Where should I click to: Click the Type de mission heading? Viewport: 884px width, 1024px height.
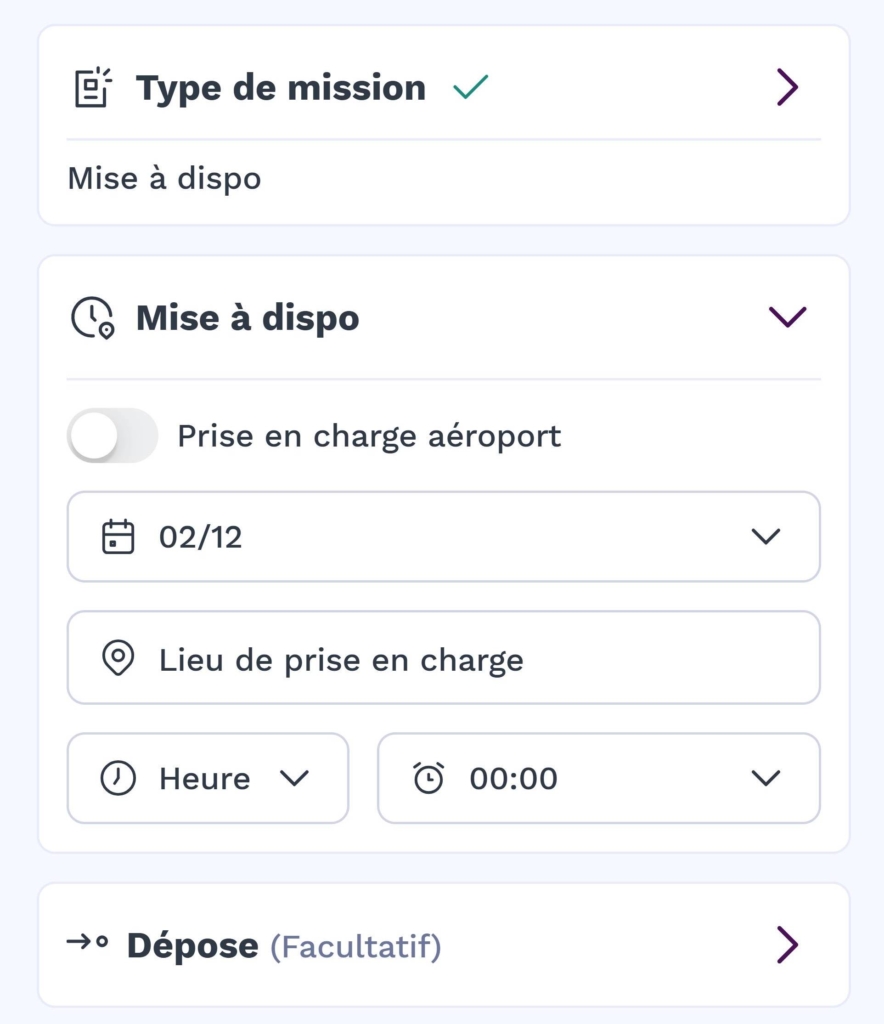[281, 88]
